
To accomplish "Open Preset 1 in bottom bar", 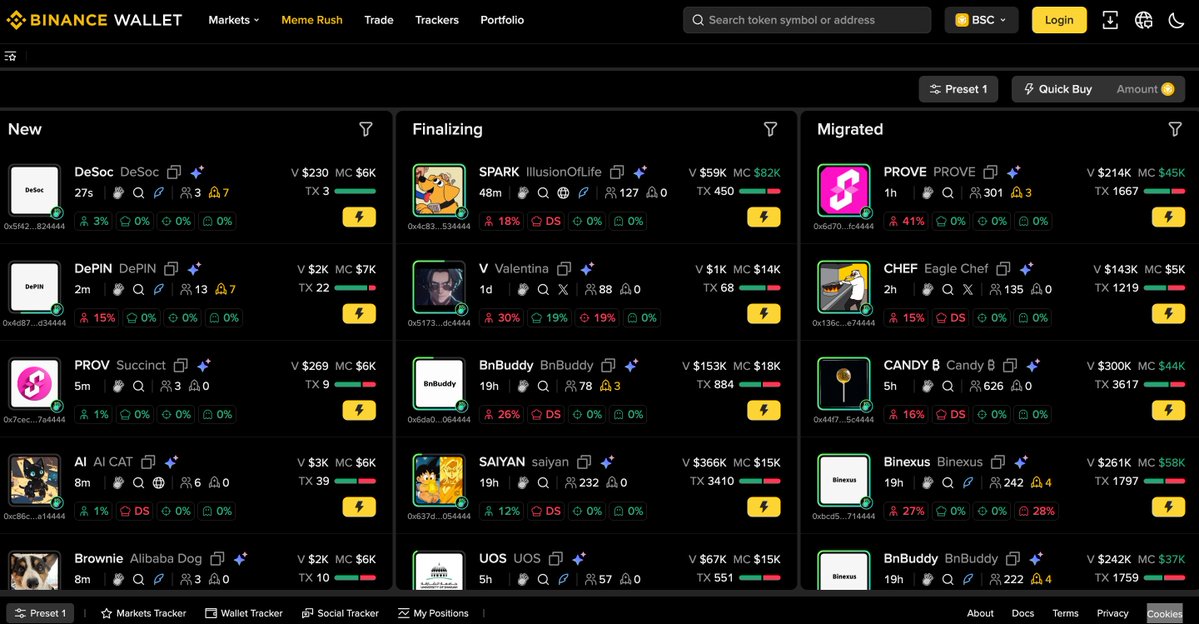I will click(41, 613).
